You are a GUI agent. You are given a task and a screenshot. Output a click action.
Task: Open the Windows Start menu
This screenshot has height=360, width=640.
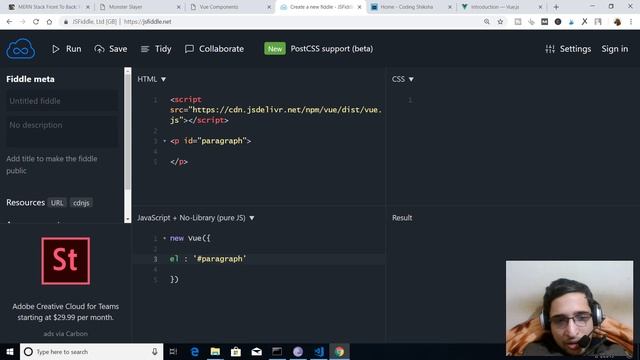tap(10, 351)
